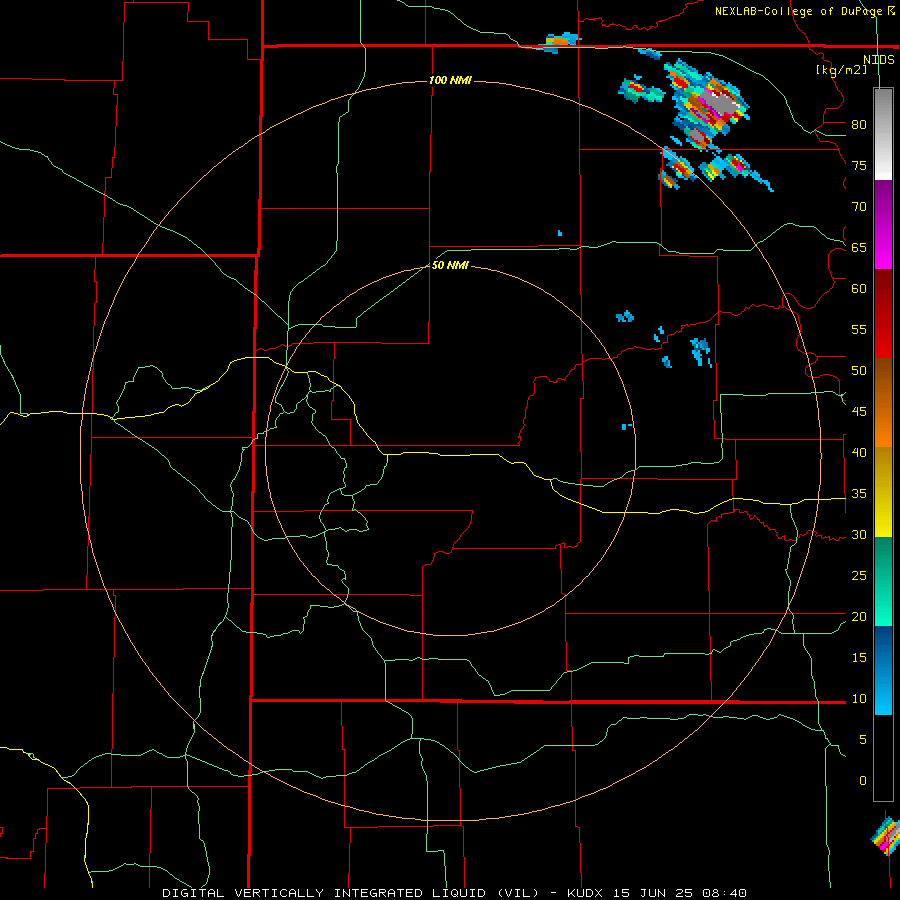Image resolution: width=900 pixels, height=900 pixels.
Task: Click the 100 NMI range ring label
Action: click(x=451, y=80)
